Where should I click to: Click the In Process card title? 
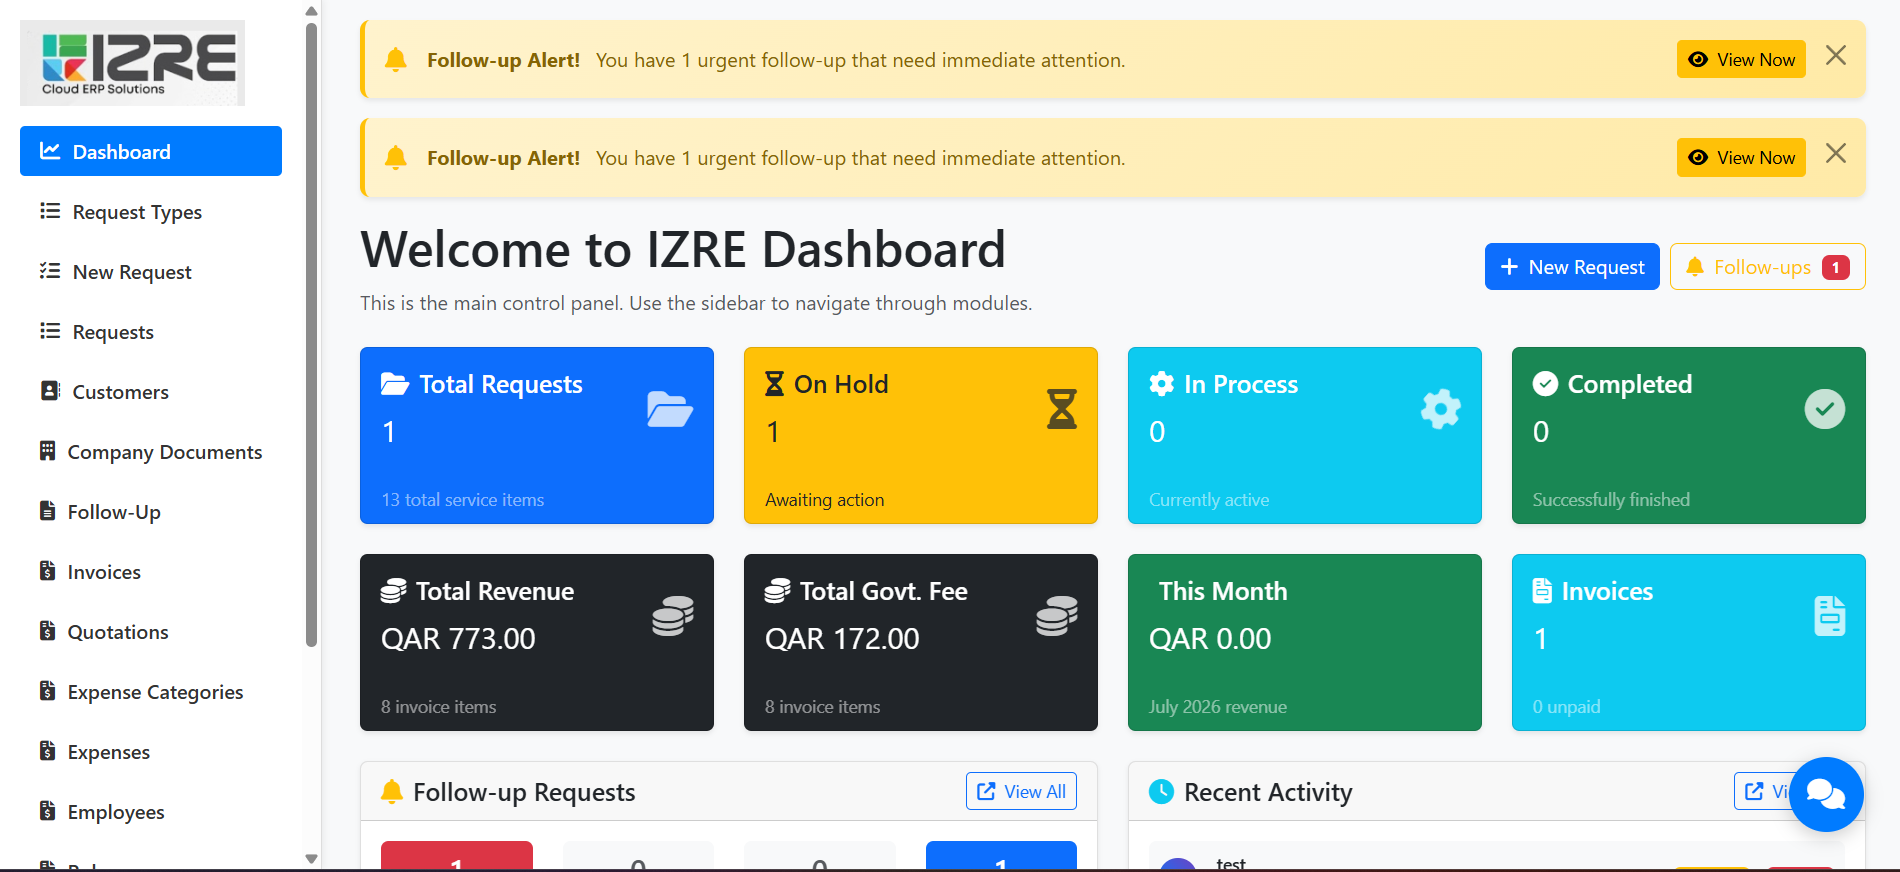pos(1241,384)
